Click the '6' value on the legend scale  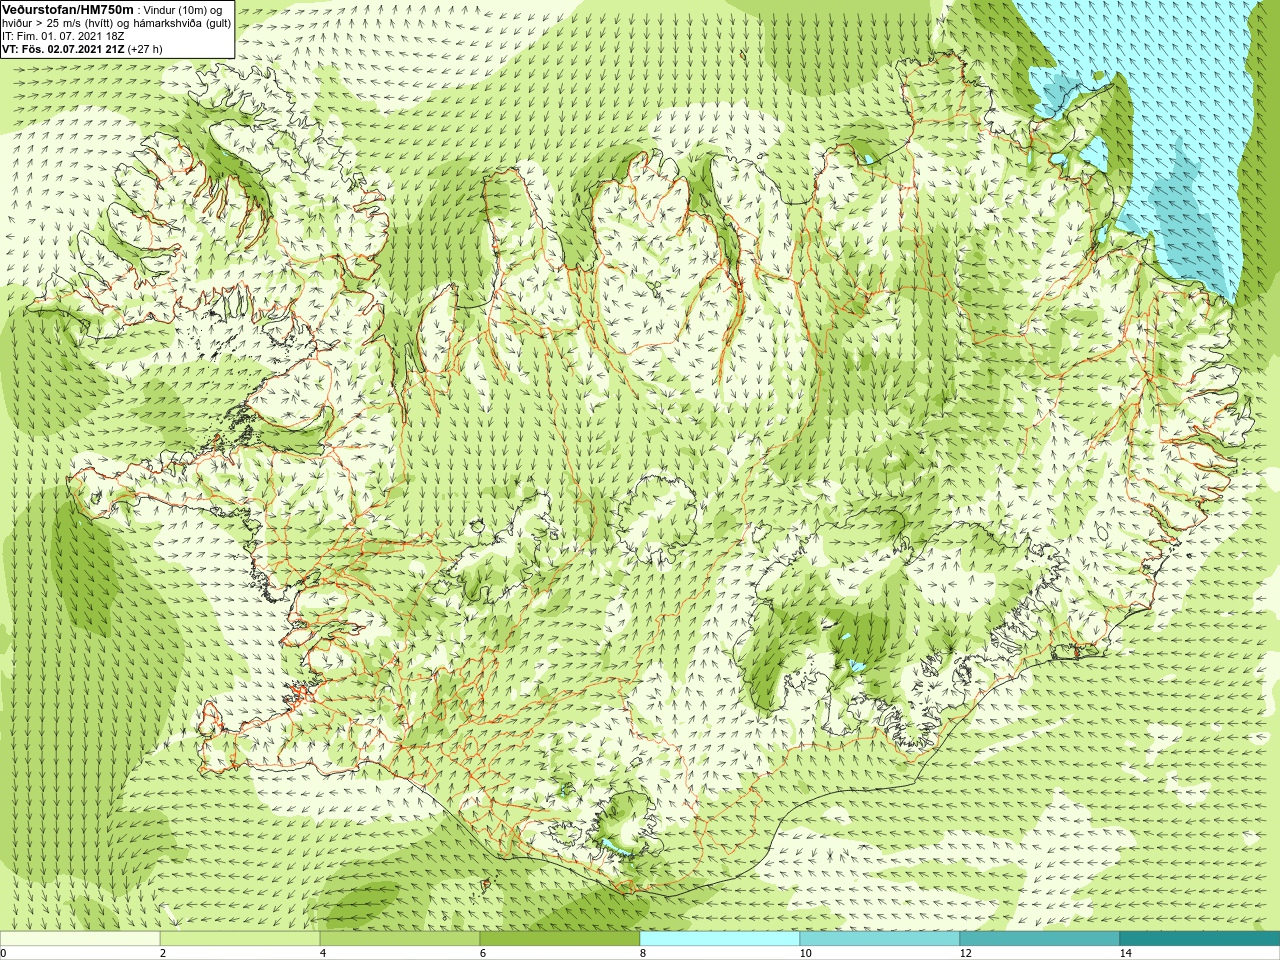(x=483, y=953)
